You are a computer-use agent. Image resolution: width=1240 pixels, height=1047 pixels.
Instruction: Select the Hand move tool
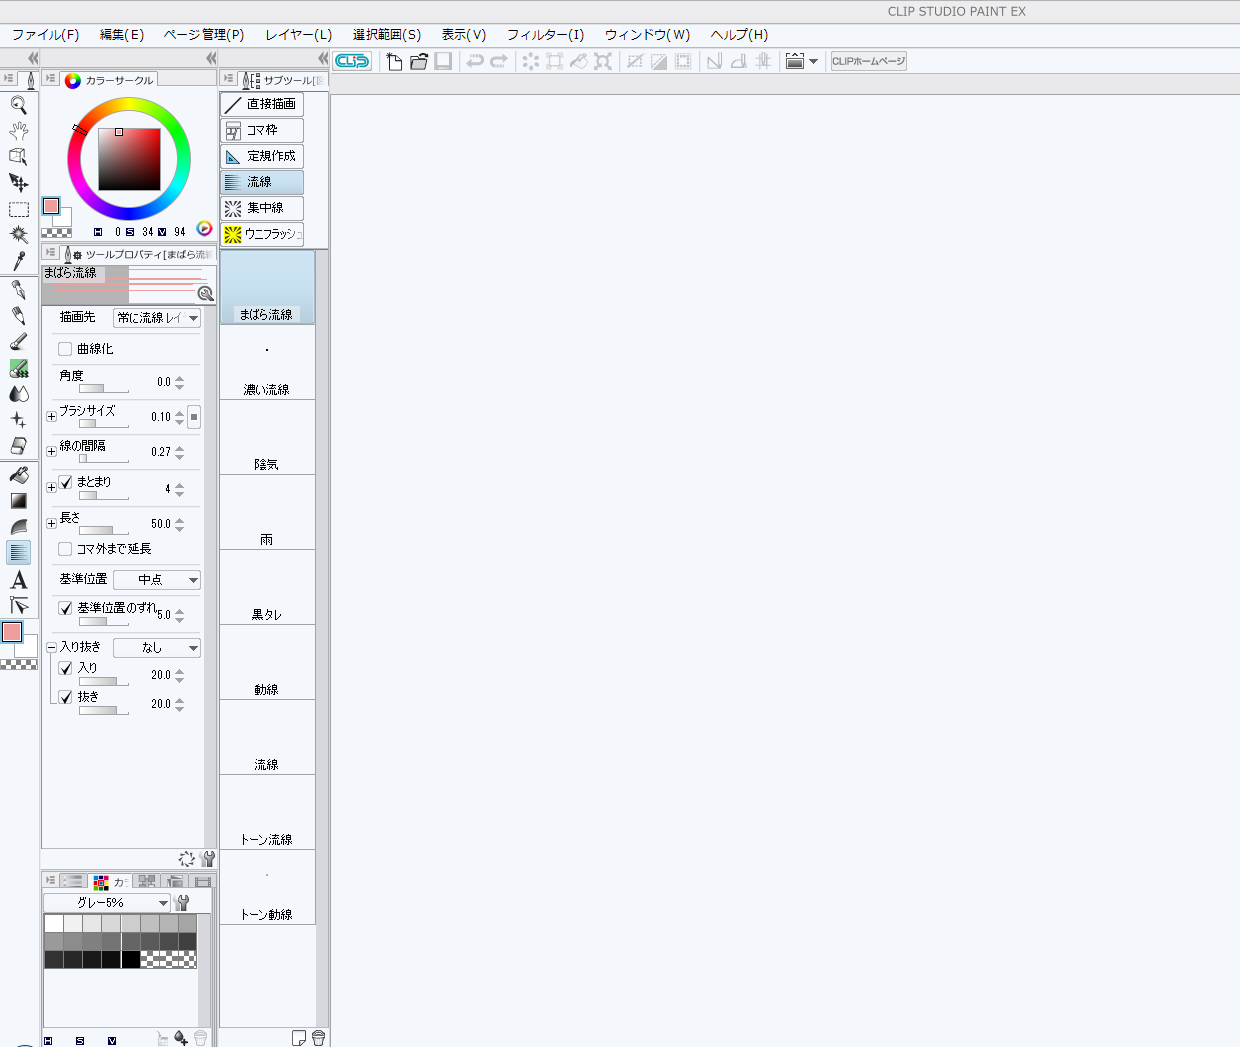(18, 130)
